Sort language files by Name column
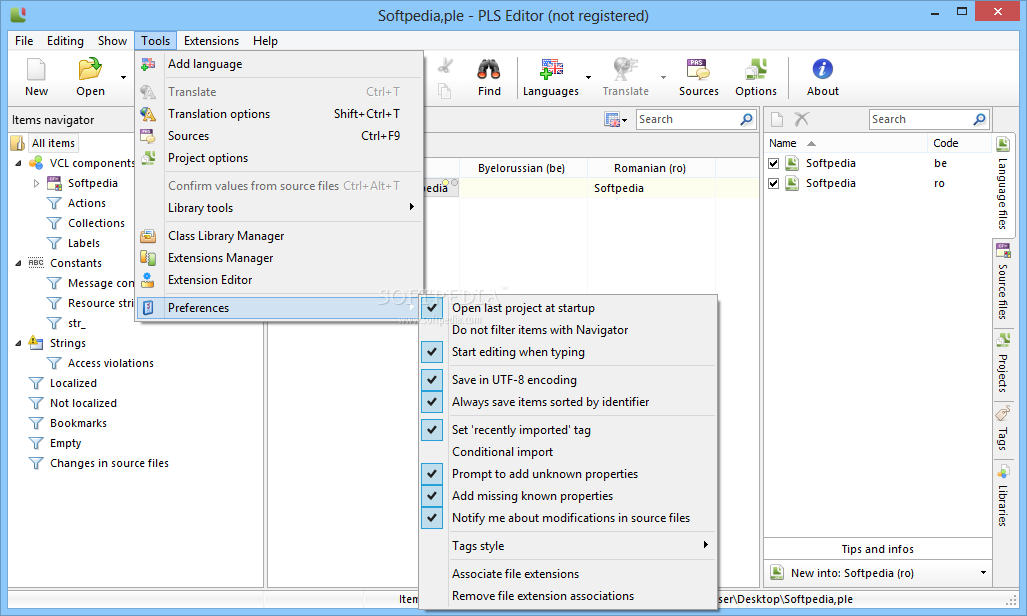This screenshot has height=616, width=1027. [x=846, y=143]
